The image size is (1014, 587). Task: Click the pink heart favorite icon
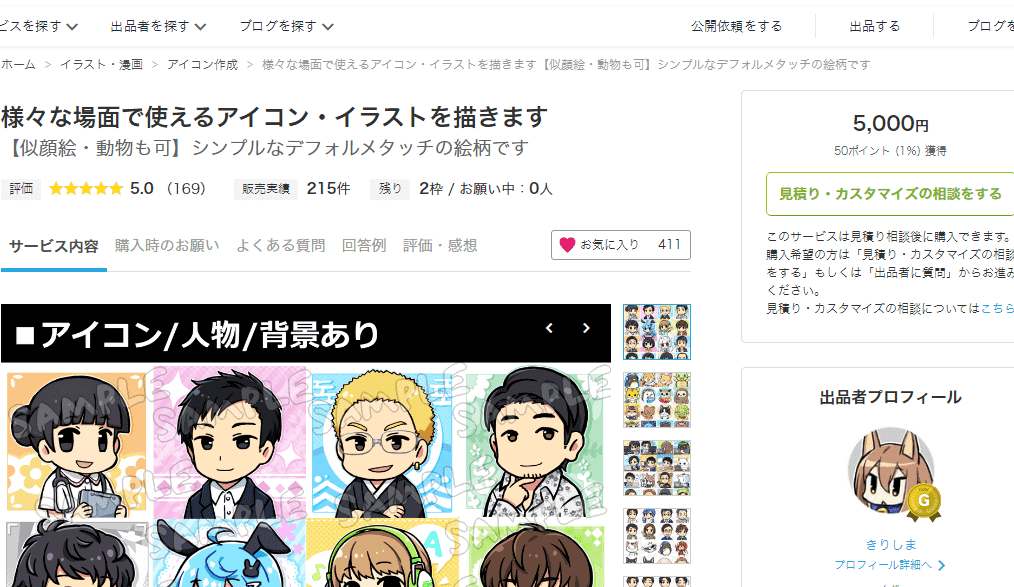[x=567, y=245]
